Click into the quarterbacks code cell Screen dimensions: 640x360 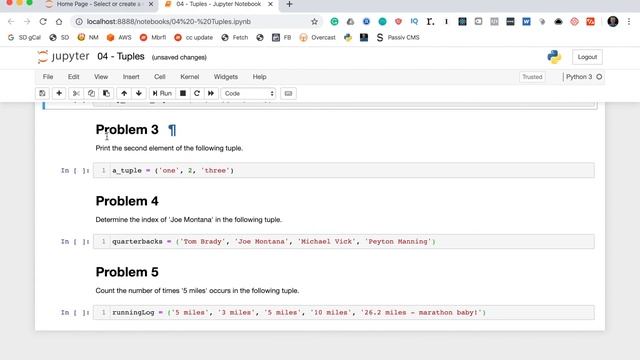point(343,242)
